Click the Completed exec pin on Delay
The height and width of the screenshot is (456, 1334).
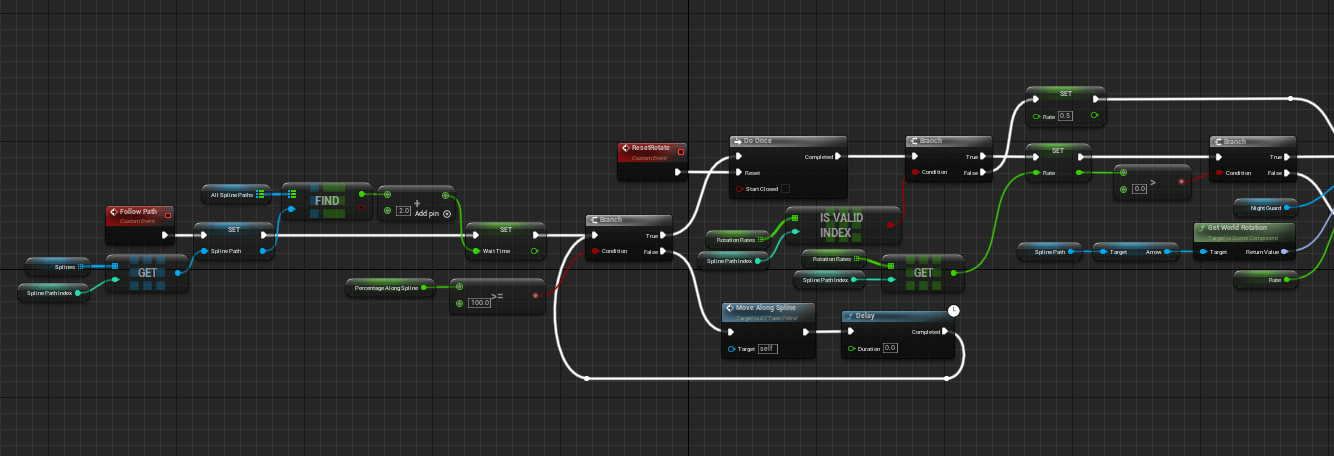pyautogui.click(x=947, y=332)
